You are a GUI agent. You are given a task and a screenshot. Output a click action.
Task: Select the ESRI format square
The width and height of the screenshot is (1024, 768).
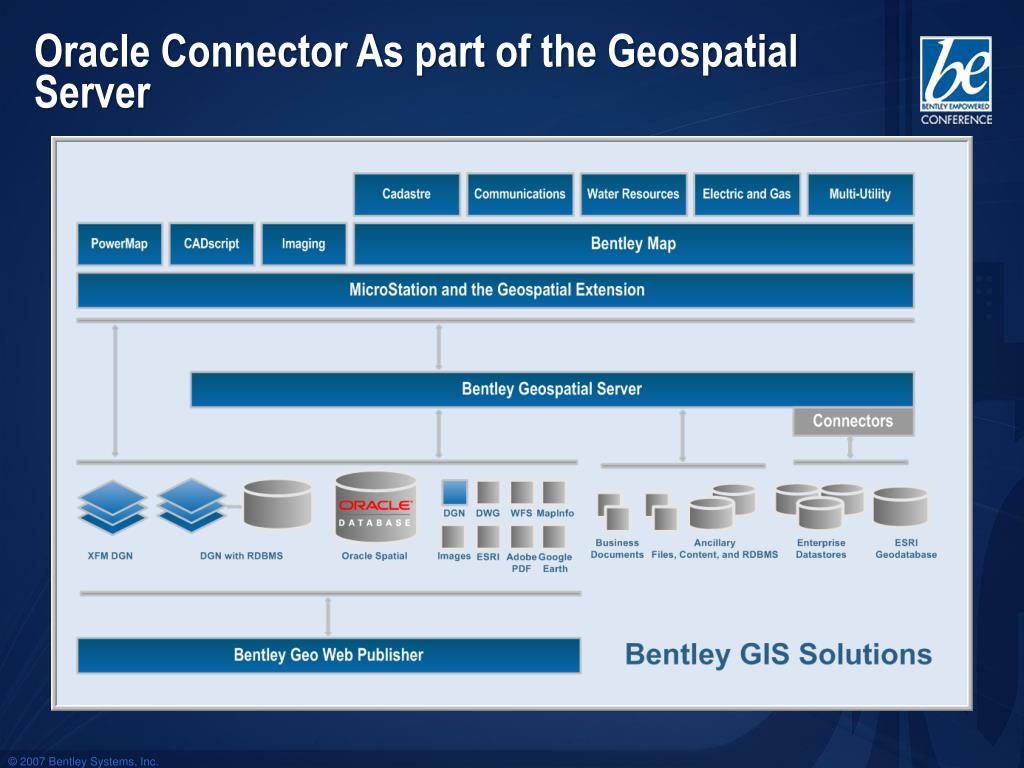point(488,536)
